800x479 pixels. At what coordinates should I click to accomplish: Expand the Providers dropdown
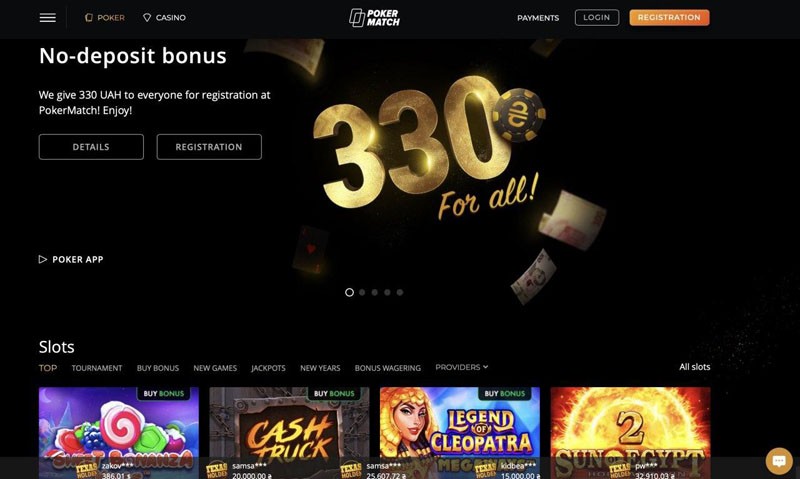coord(462,367)
